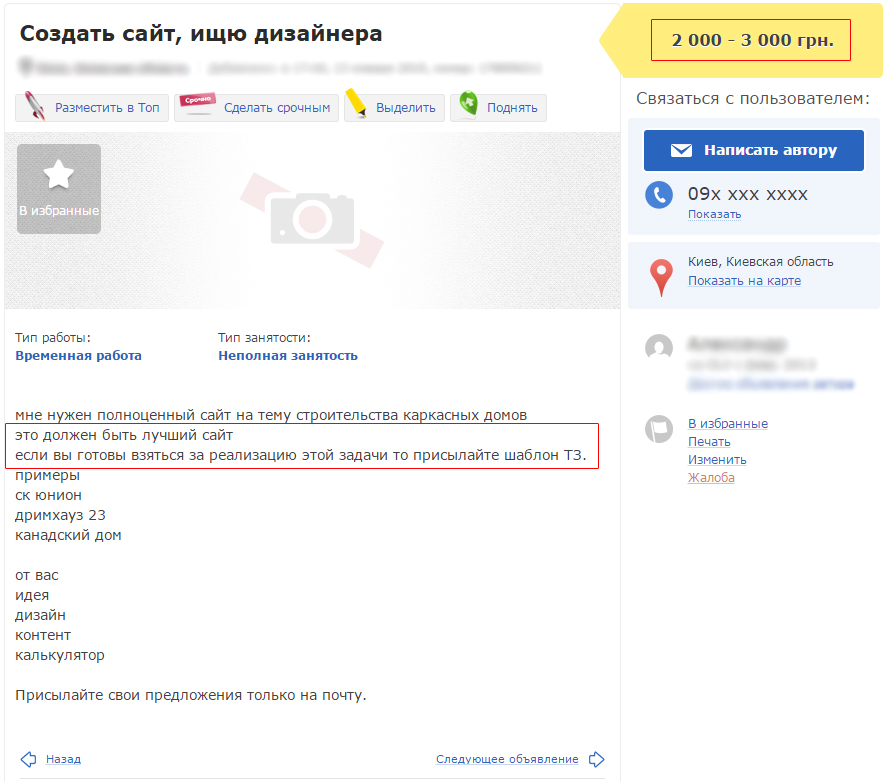Click the flag icon beside 'В избранные'
Image resolution: width=892 pixels, height=782 pixels.
[x=658, y=429]
